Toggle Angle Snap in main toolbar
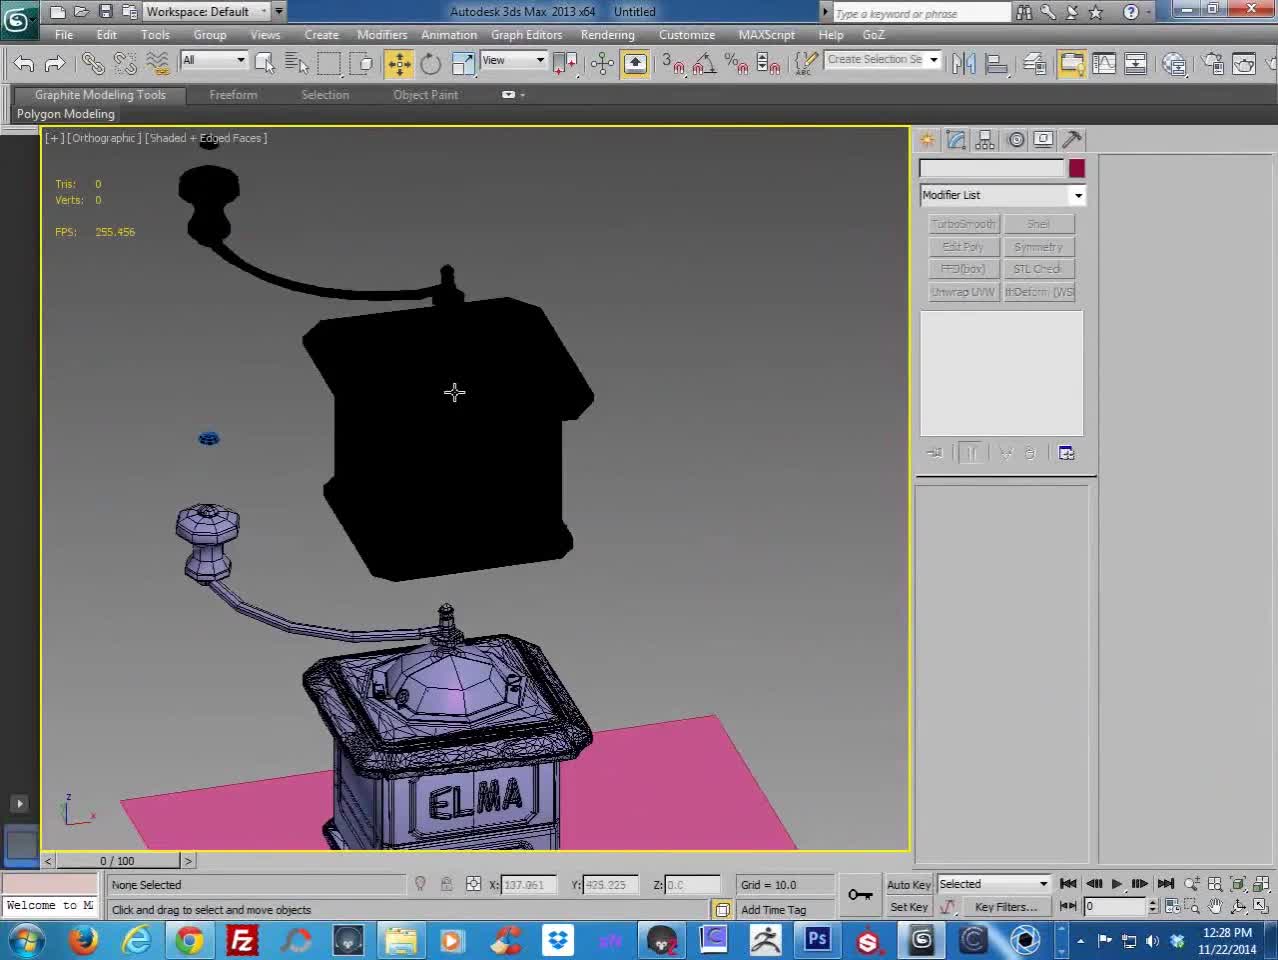Screen dimensions: 1278x960 pyautogui.click(x=705, y=64)
